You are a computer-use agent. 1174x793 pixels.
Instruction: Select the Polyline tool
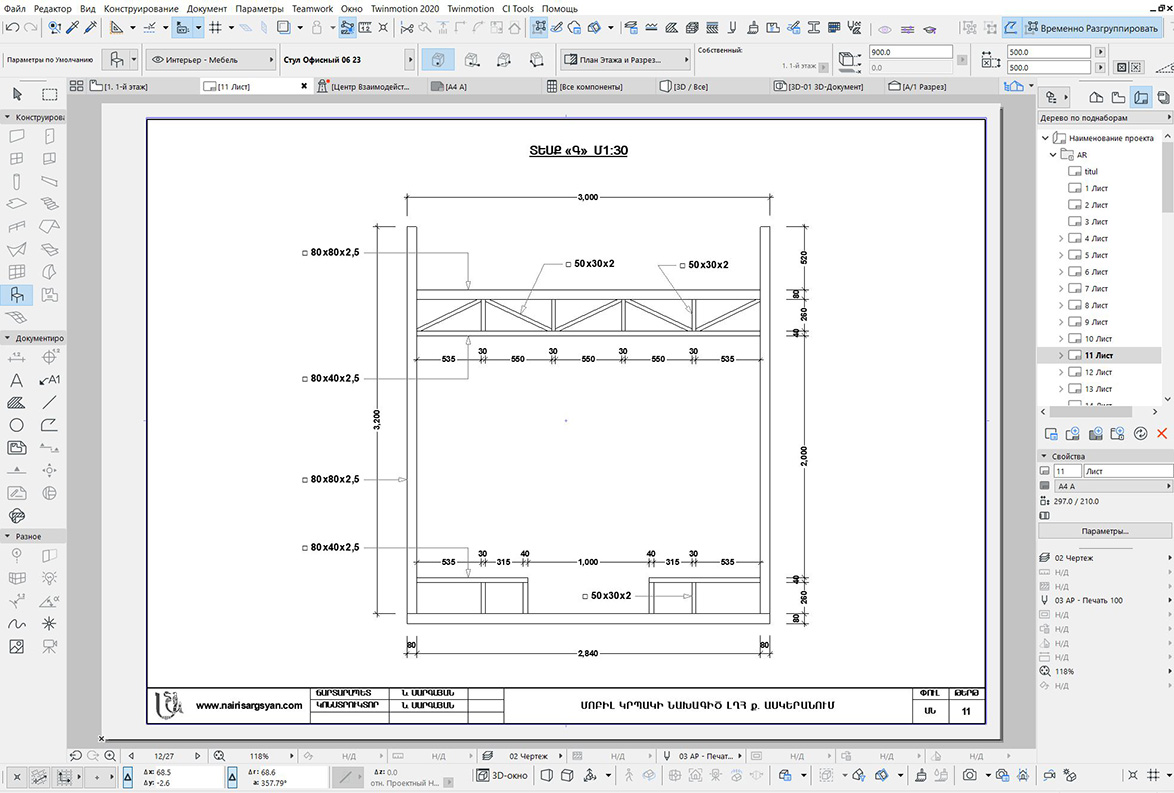[49, 425]
